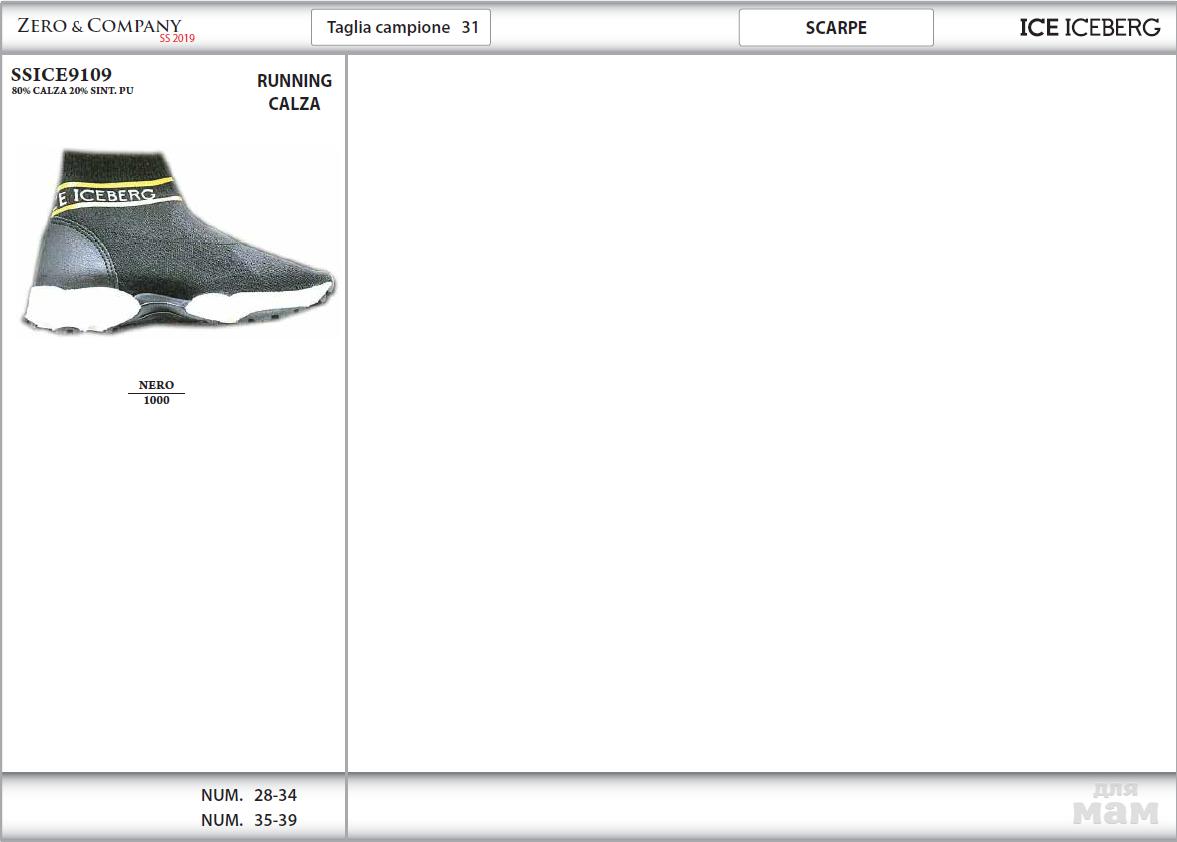Select the NERO color name
Screen dimensions: 1177x842
pyautogui.click(x=156, y=385)
